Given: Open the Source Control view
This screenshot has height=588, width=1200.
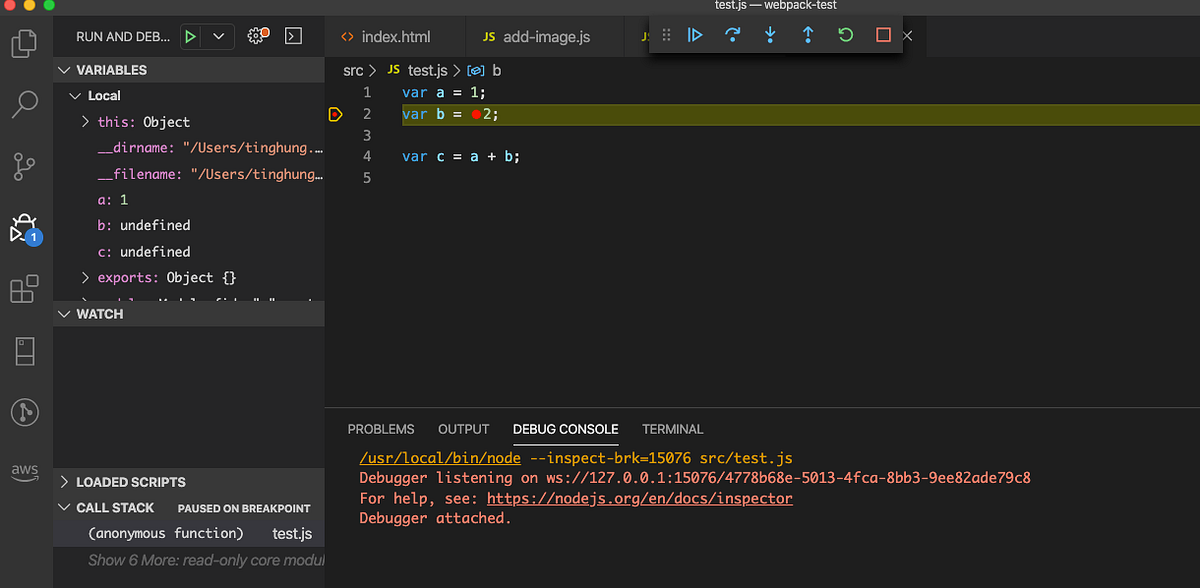Looking at the screenshot, I should point(25,167).
